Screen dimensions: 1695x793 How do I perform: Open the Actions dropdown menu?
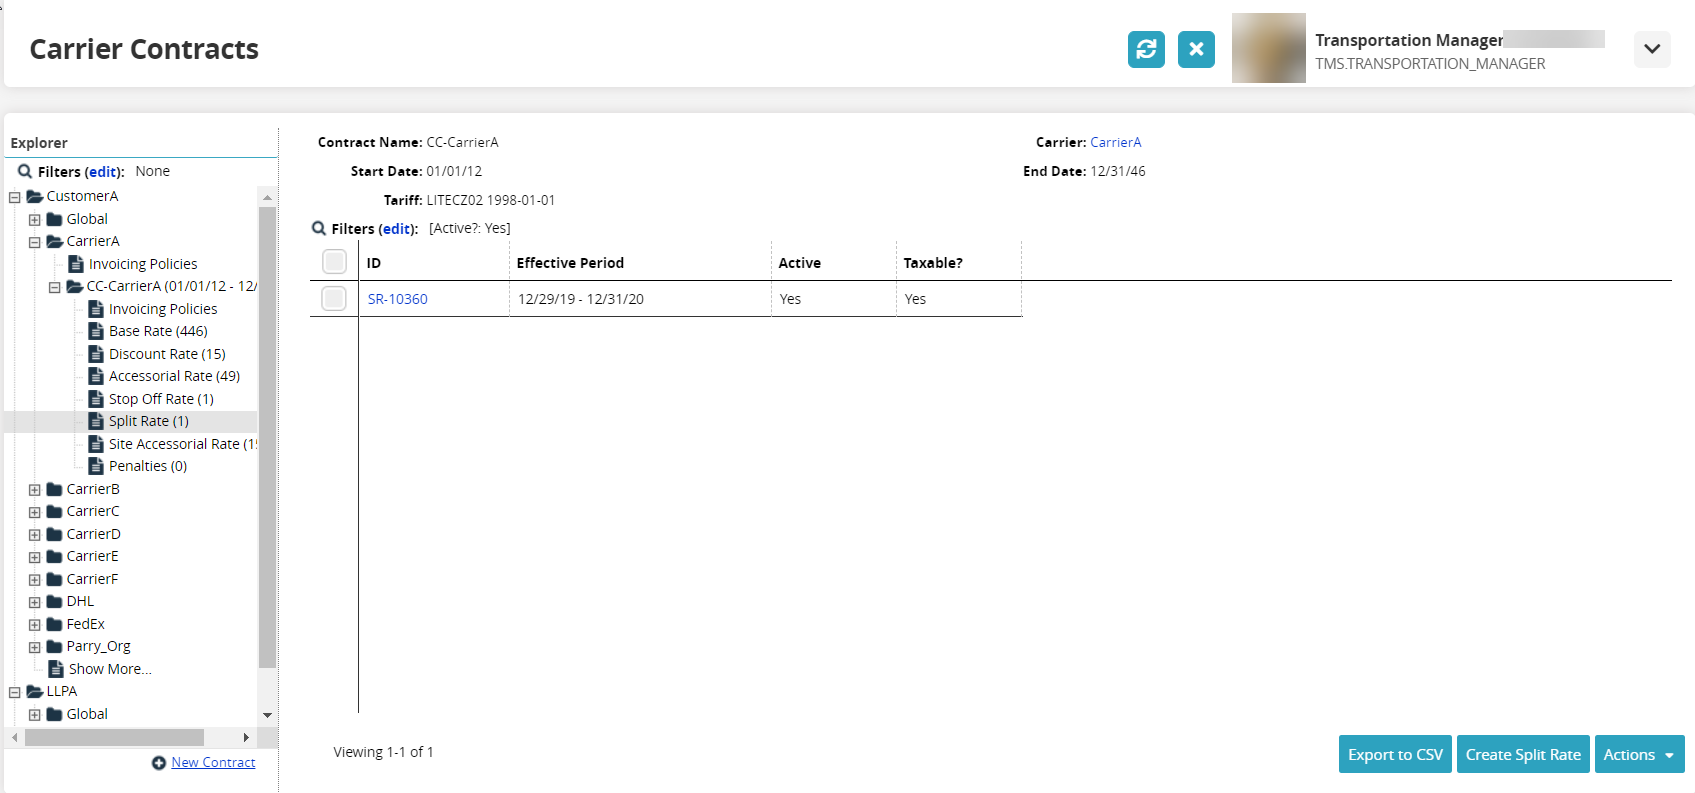(x=1639, y=754)
